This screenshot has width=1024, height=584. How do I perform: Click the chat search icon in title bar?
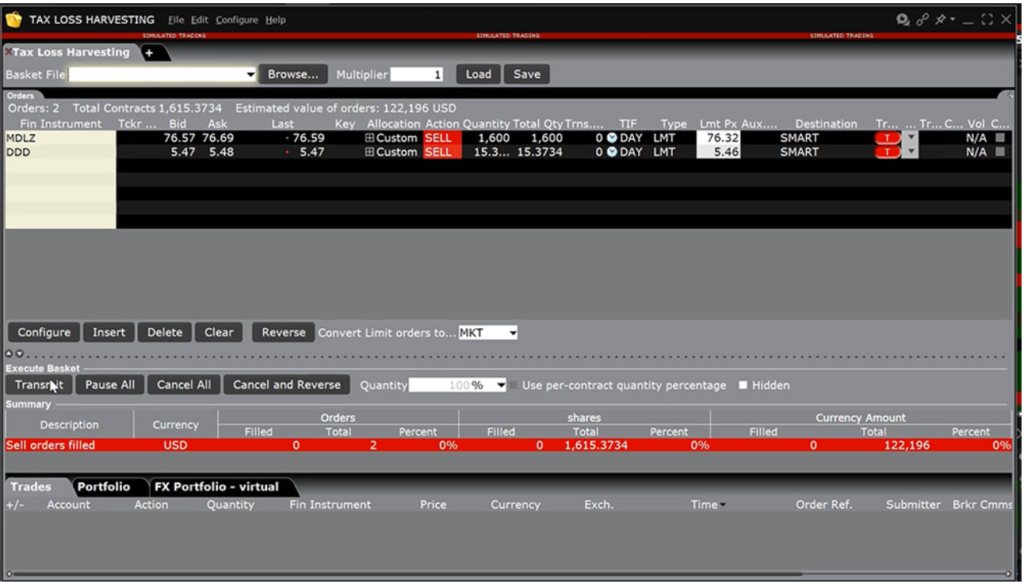click(903, 19)
